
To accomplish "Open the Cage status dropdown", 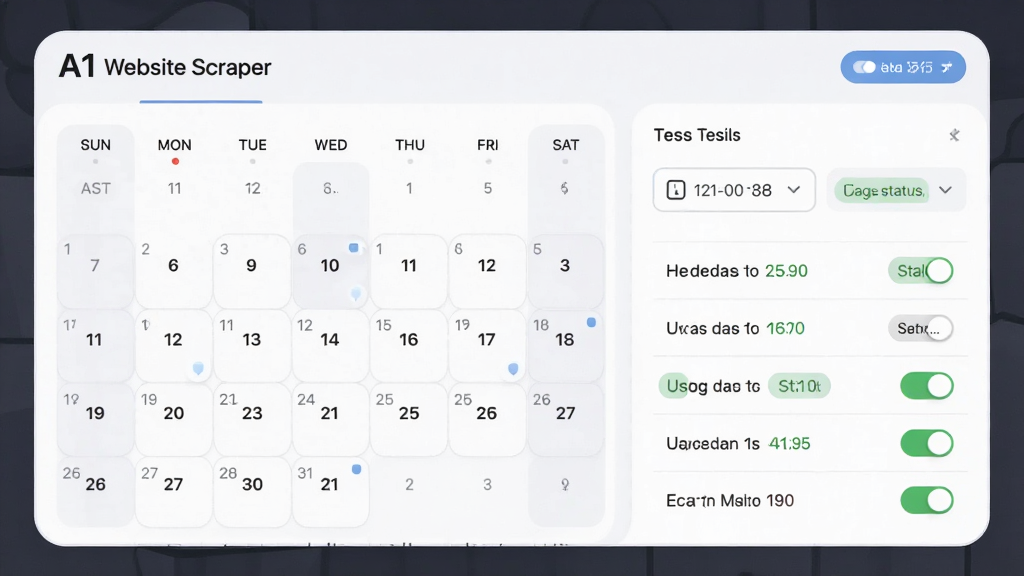I will (x=895, y=190).
